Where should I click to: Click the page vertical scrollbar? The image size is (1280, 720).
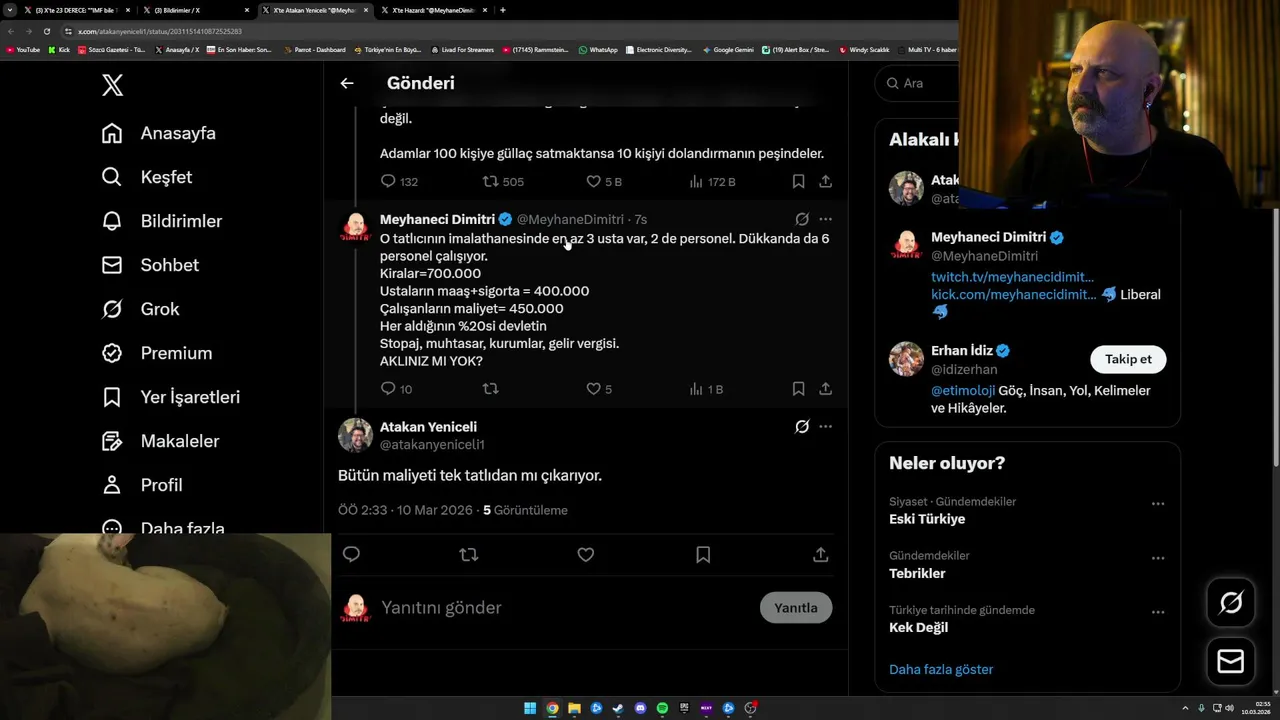point(1275,337)
